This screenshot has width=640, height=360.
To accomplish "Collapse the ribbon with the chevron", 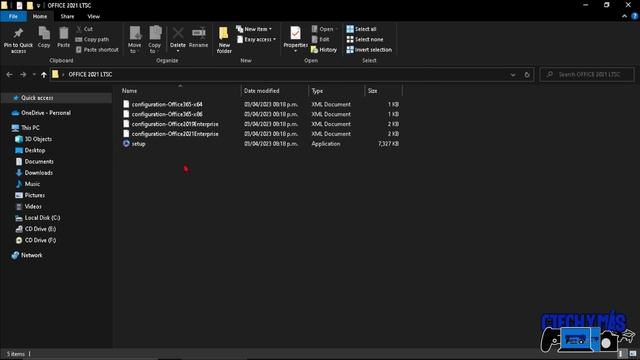I will coord(624,16).
